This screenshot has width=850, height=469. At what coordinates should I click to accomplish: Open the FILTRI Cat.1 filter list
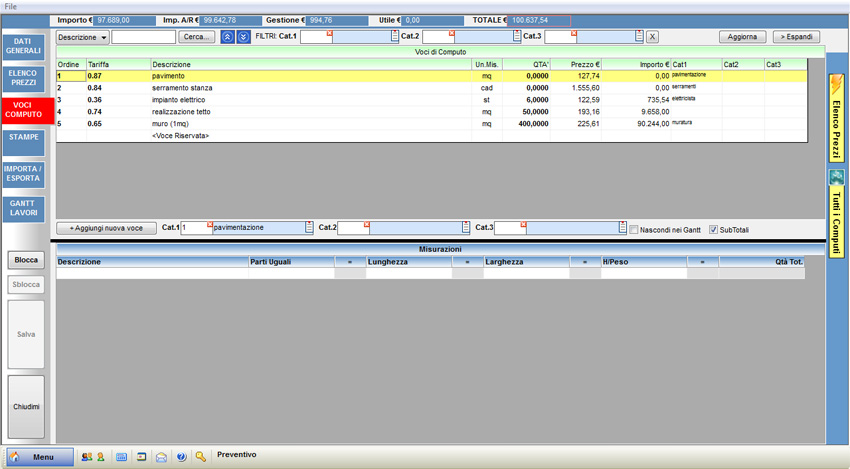(x=395, y=37)
